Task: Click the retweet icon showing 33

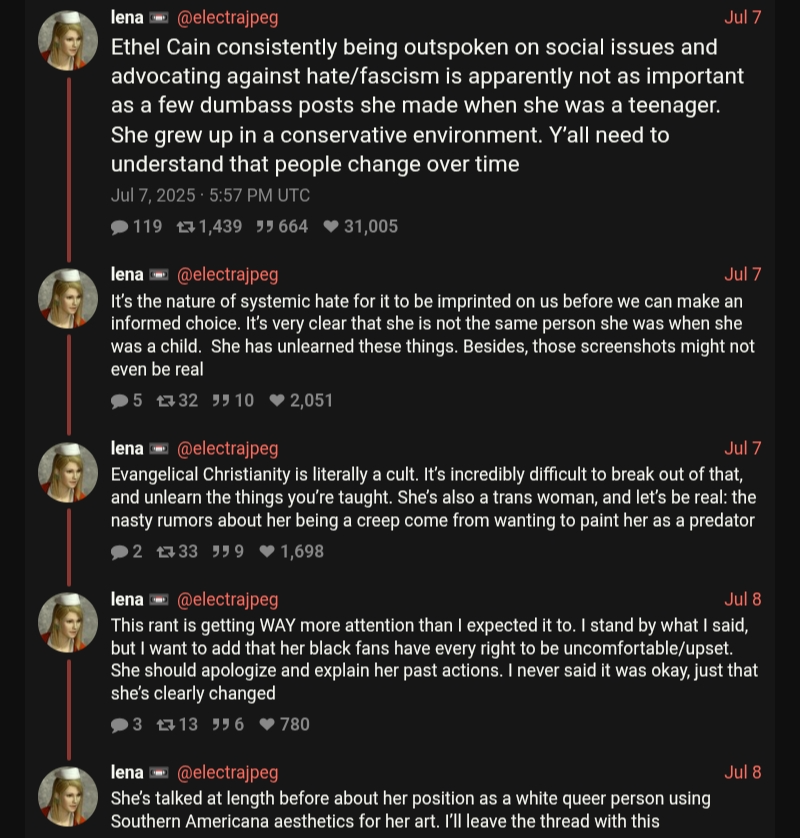Action: click(x=165, y=551)
